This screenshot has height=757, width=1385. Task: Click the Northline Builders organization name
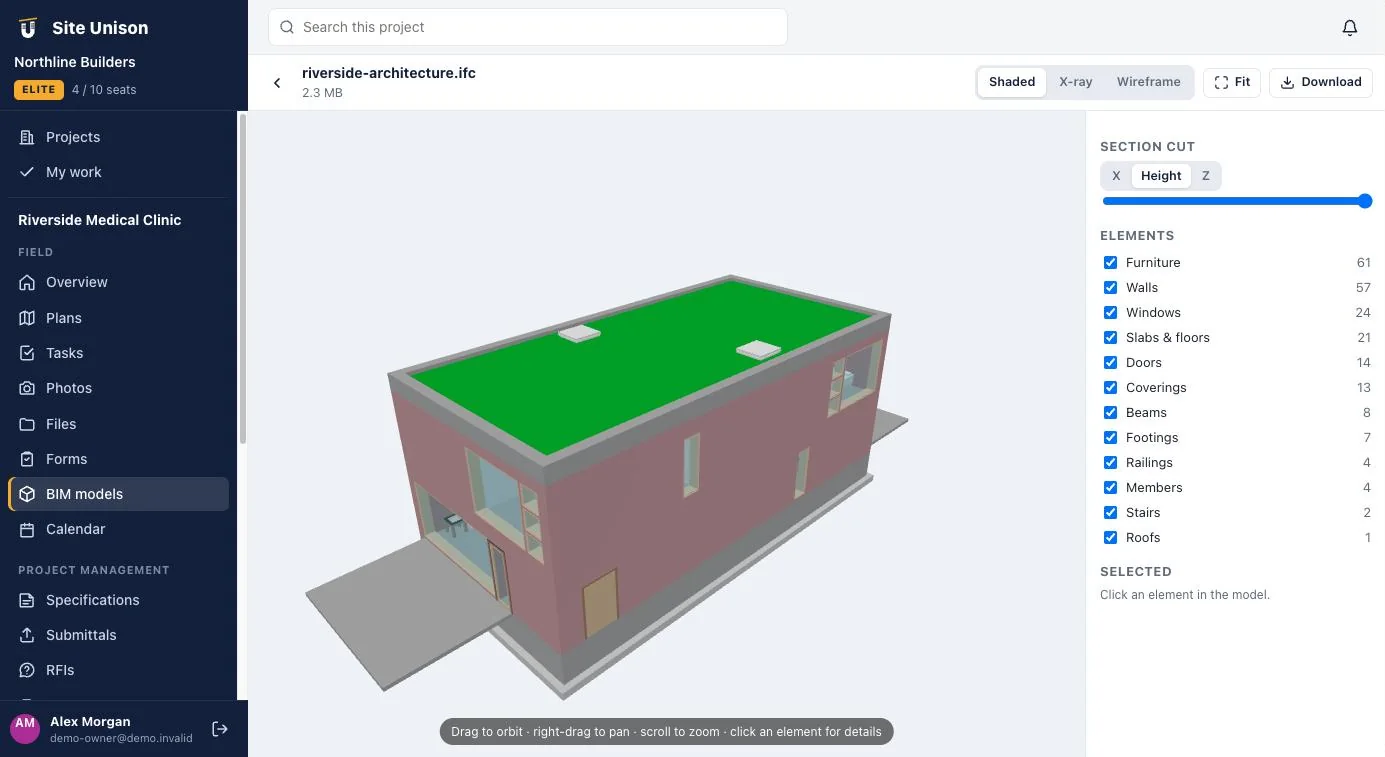click(75, 62)
